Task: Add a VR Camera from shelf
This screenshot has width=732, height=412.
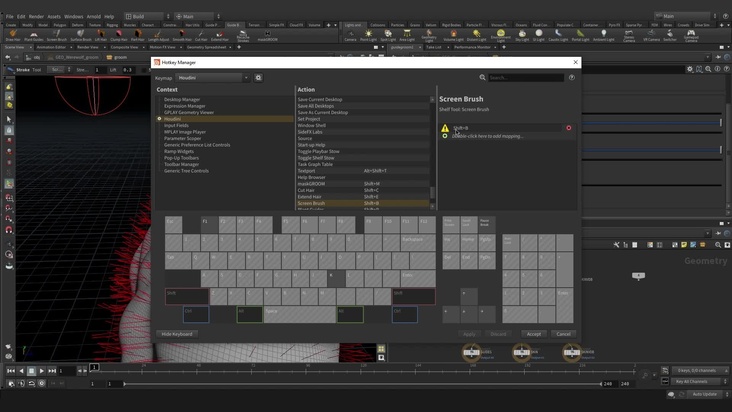Action: point(651,35)
